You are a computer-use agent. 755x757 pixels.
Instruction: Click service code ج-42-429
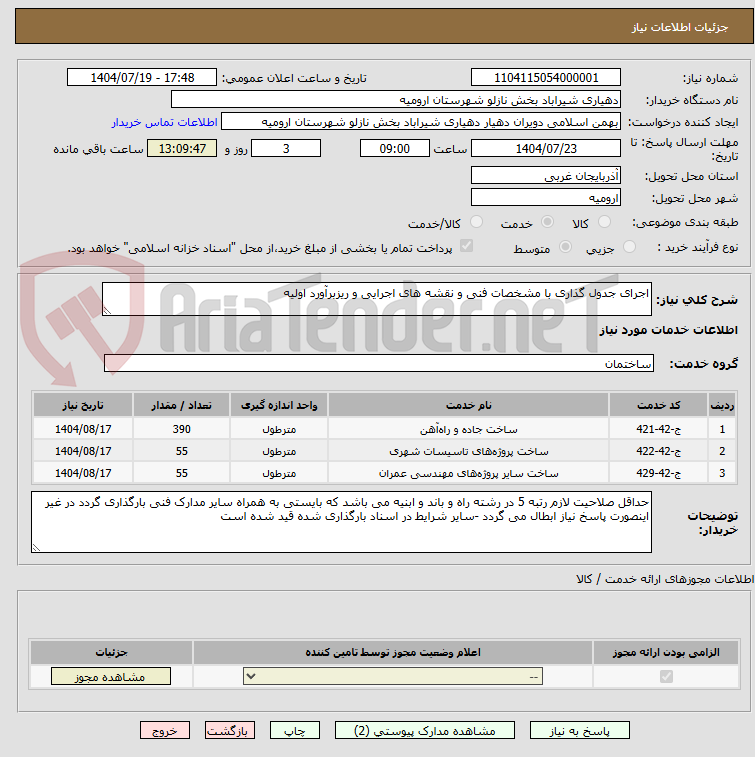[658, 473]
